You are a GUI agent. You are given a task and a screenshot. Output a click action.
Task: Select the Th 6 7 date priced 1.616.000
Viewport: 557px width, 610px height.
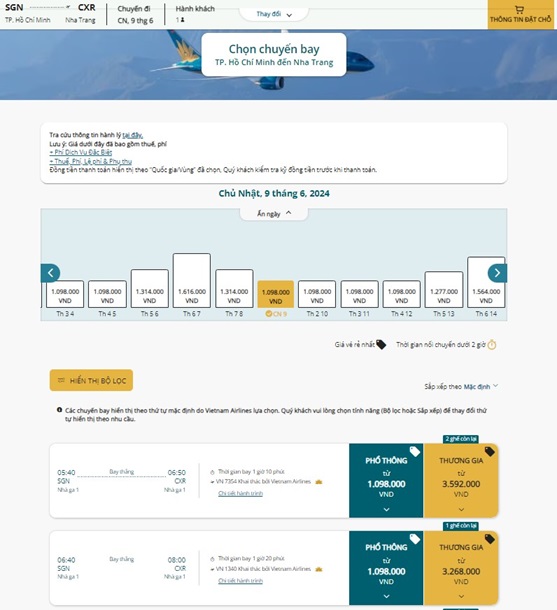click(192, 280)
